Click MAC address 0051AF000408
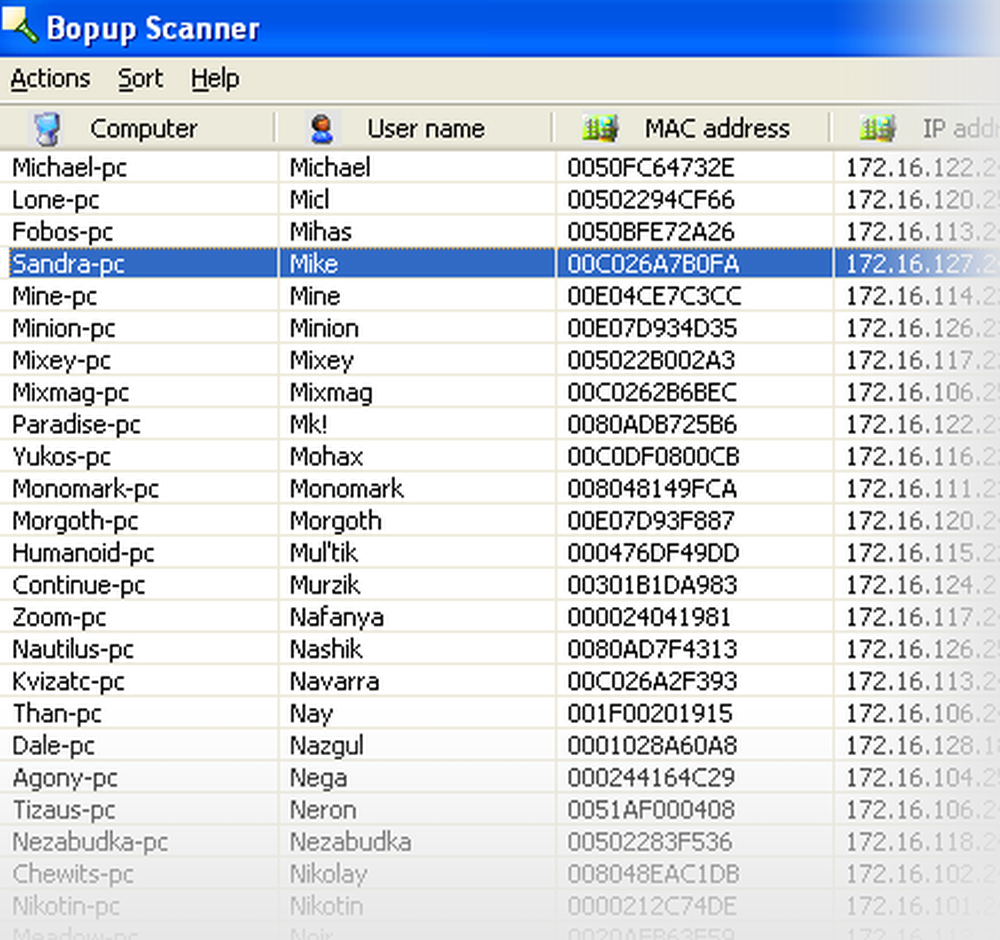Viewport: 1000px width, 940px height. tap(651, 811)
